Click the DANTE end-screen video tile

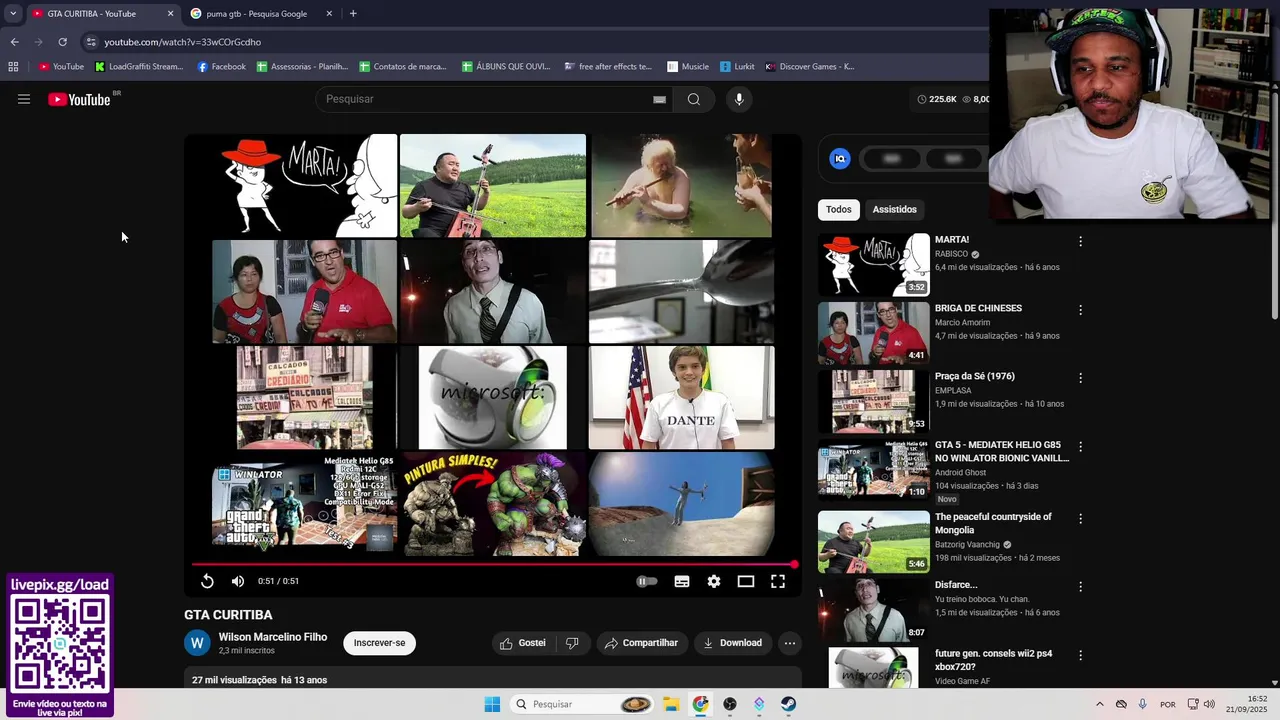pyautogui.click(x=681, y=397)
